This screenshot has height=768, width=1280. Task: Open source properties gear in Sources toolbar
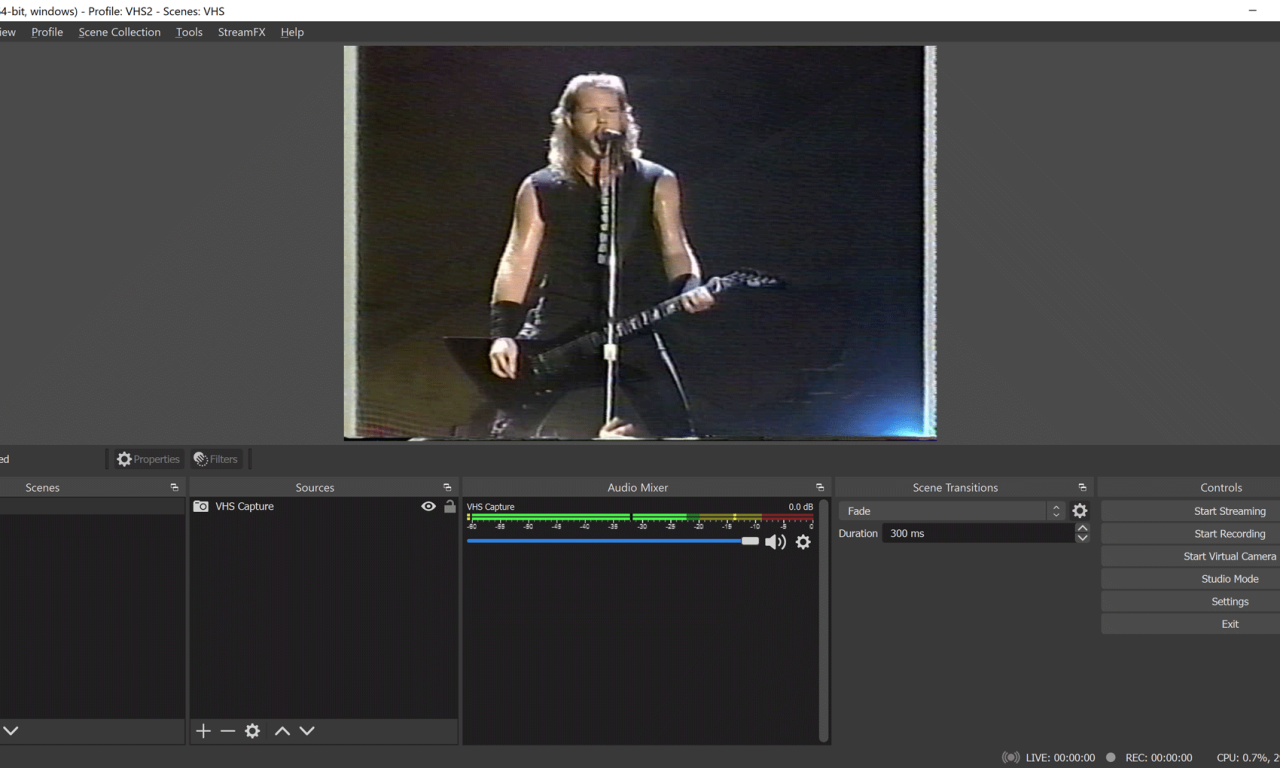(x=253, y=731)
